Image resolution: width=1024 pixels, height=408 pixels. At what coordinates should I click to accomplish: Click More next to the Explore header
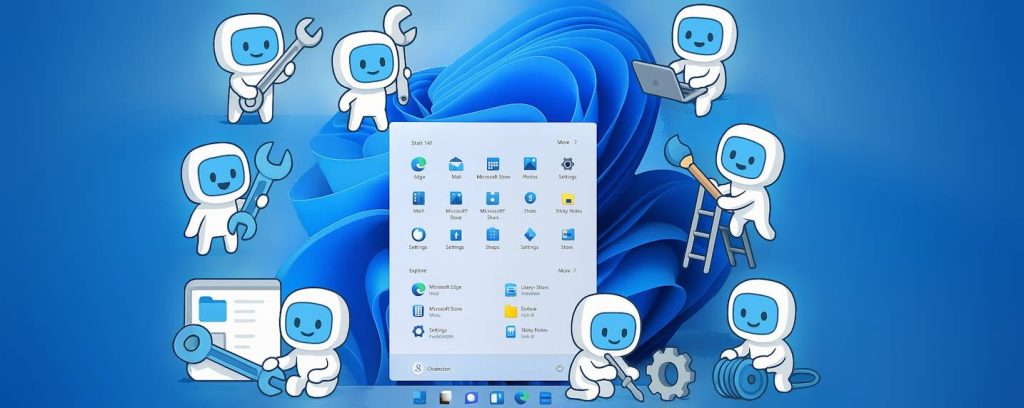point(568,270)
